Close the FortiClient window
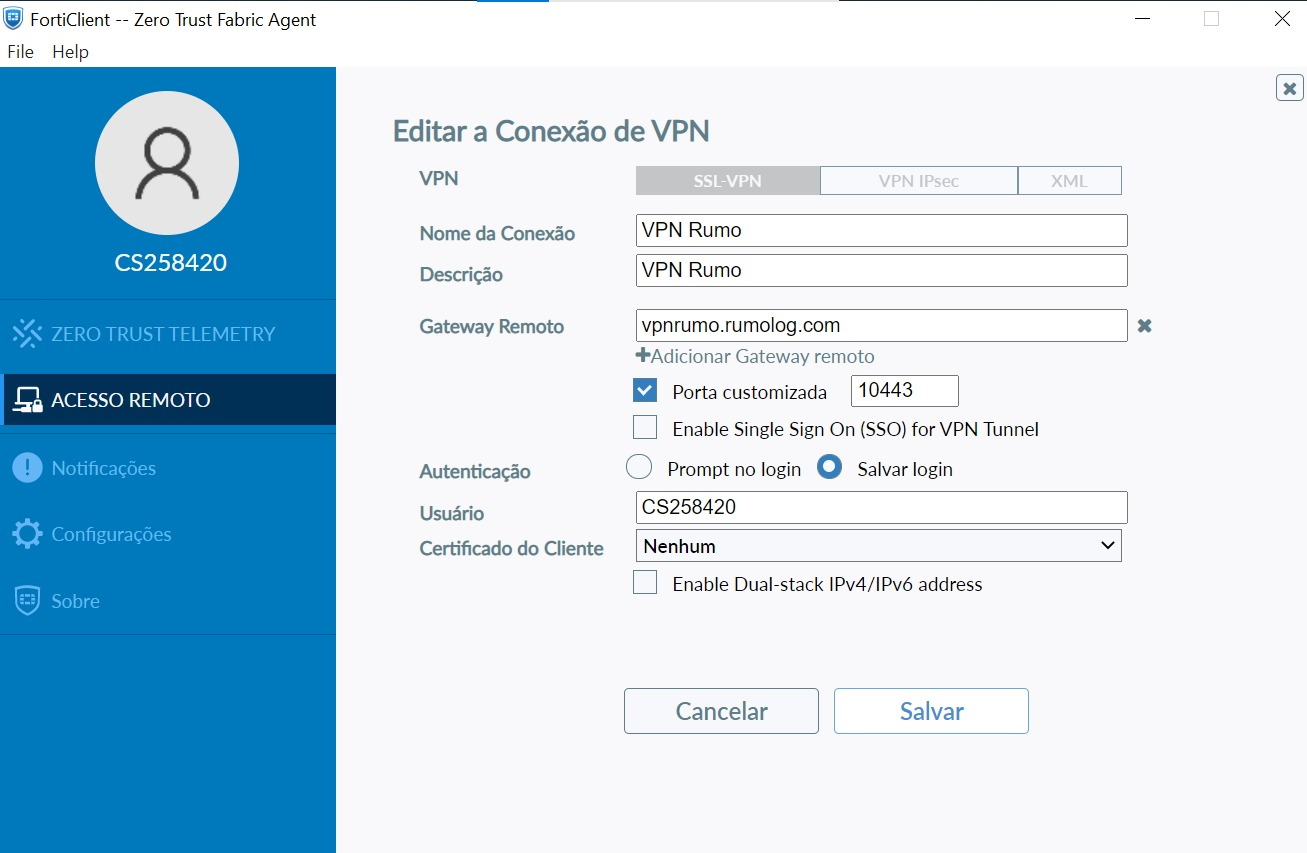This screenshot has height=853, width=1307. [x=1282, y=18]
